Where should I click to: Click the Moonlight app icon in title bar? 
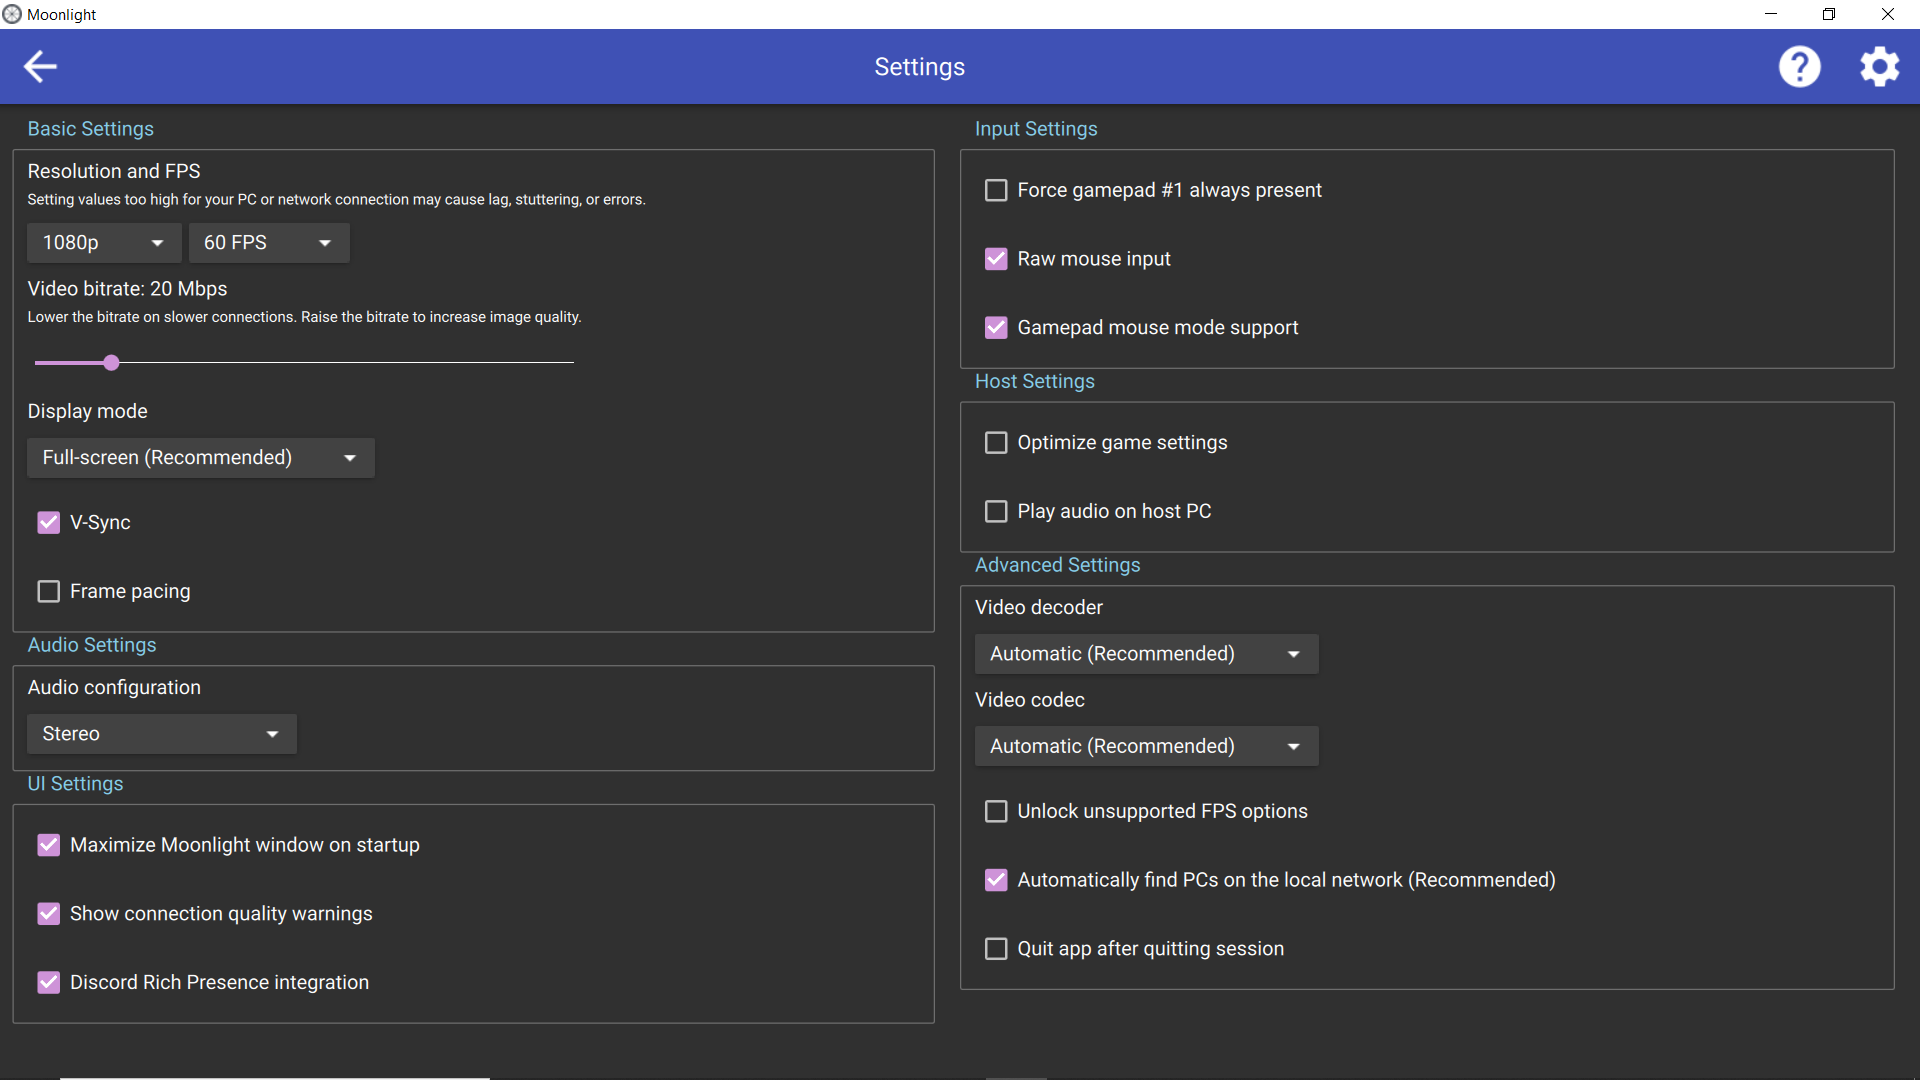coord(12,14)
